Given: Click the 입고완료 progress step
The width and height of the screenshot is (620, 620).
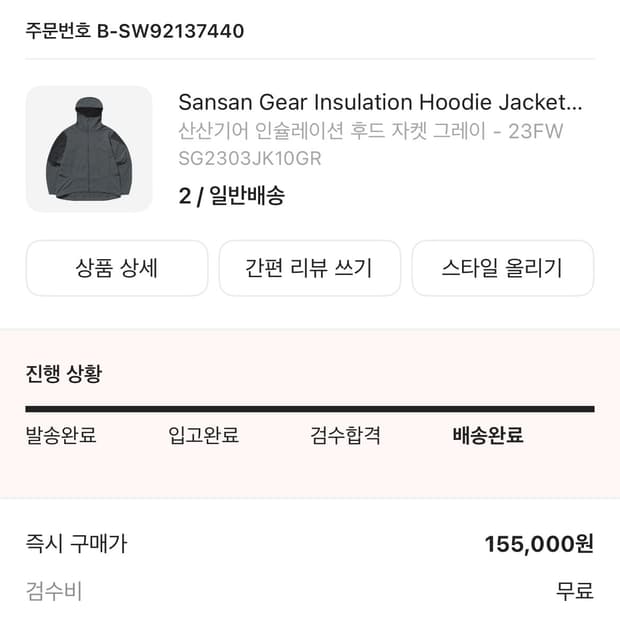Looking at the screenshot, I should (x=203, y=435).
